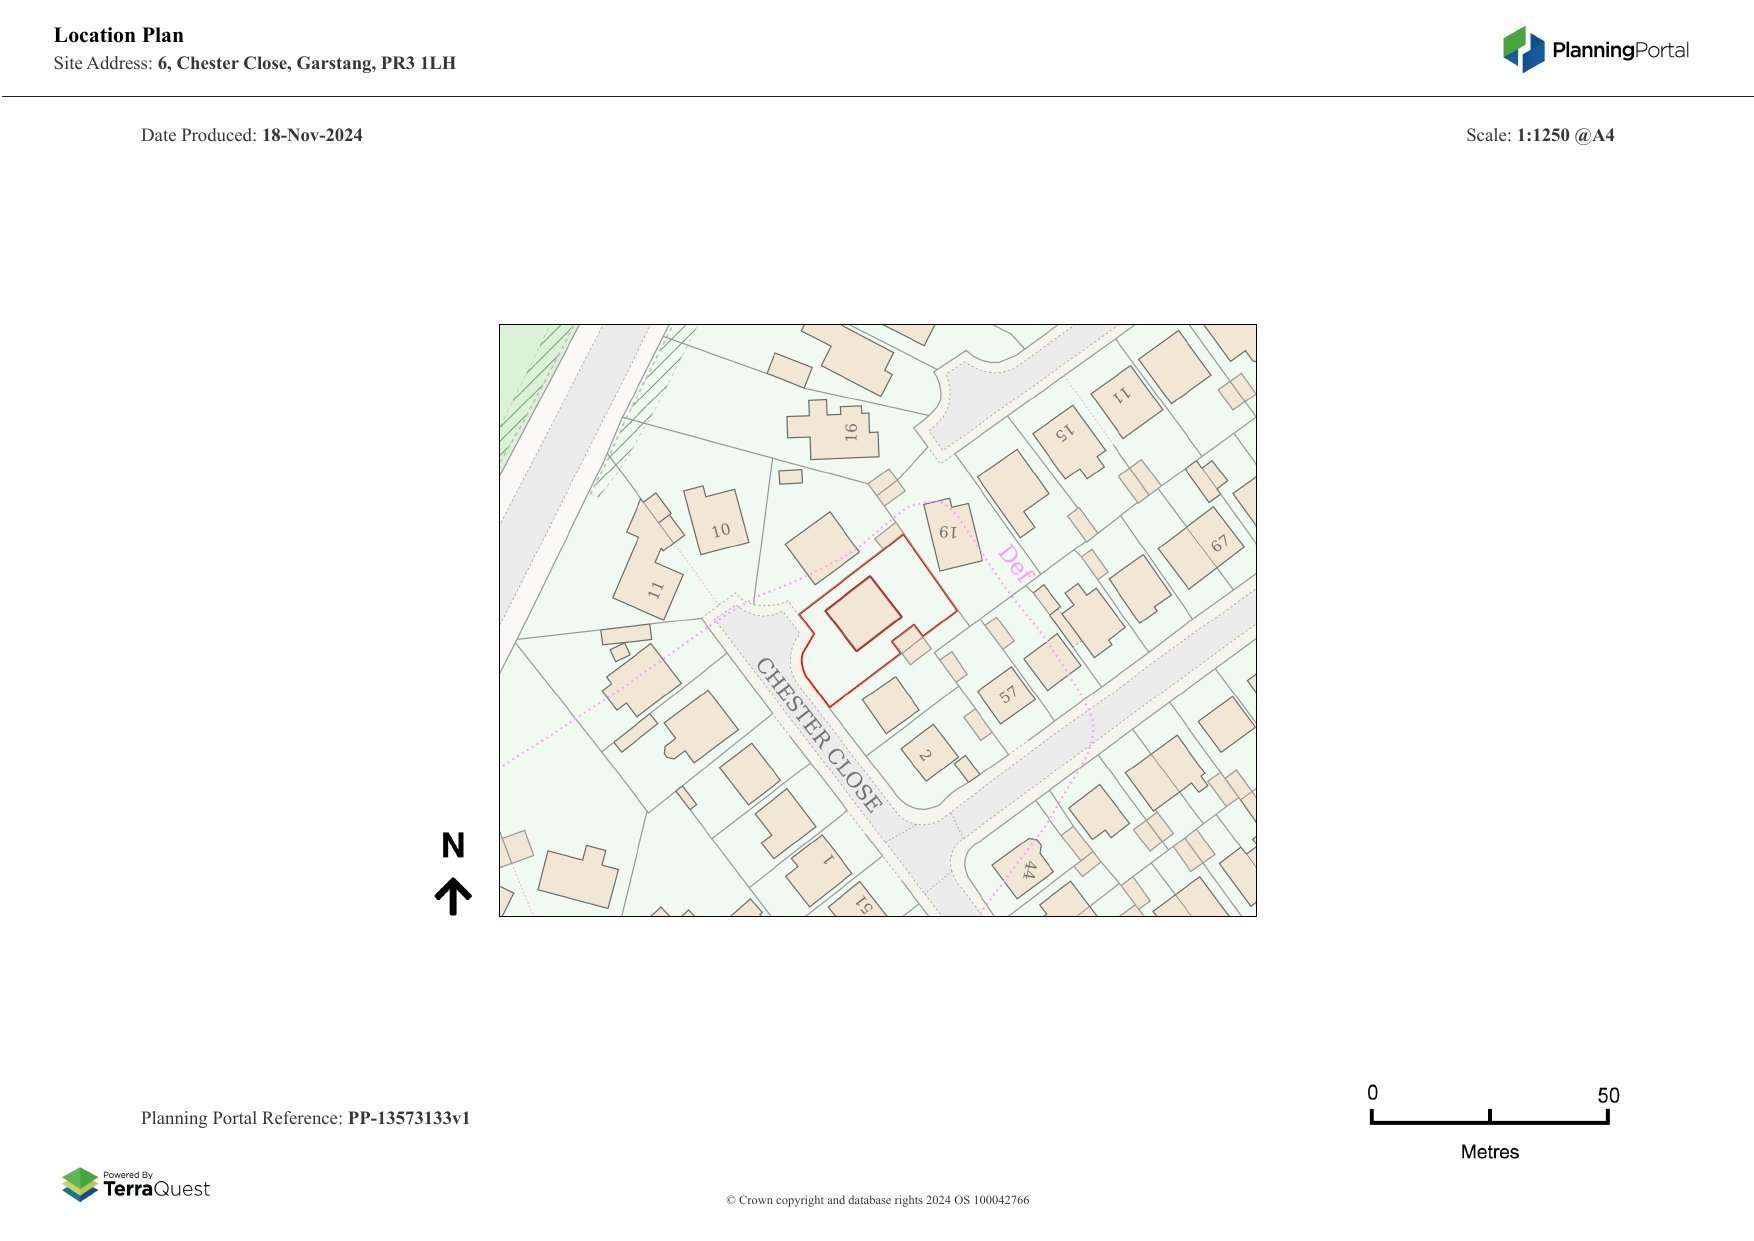Click the black north arrow icon
The height and width of the screenshot is (1241, 1754).
point(453,896)
